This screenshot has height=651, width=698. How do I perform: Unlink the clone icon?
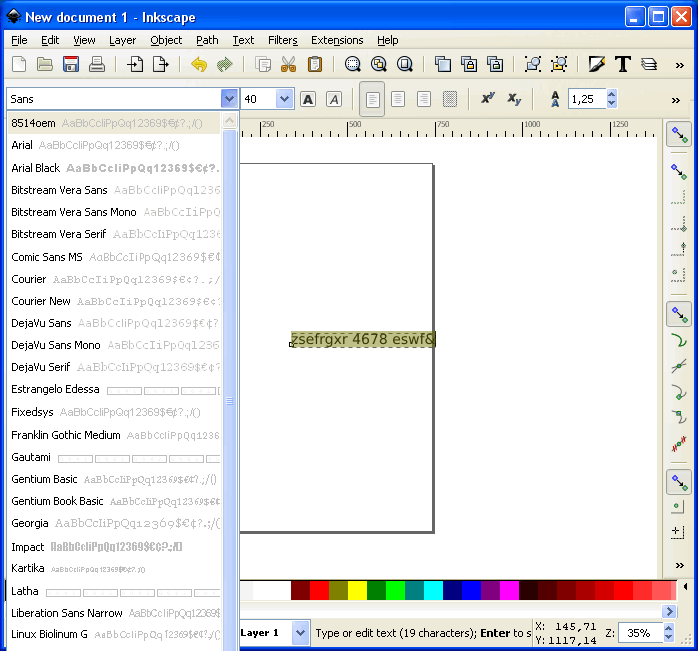coord(495,65)
